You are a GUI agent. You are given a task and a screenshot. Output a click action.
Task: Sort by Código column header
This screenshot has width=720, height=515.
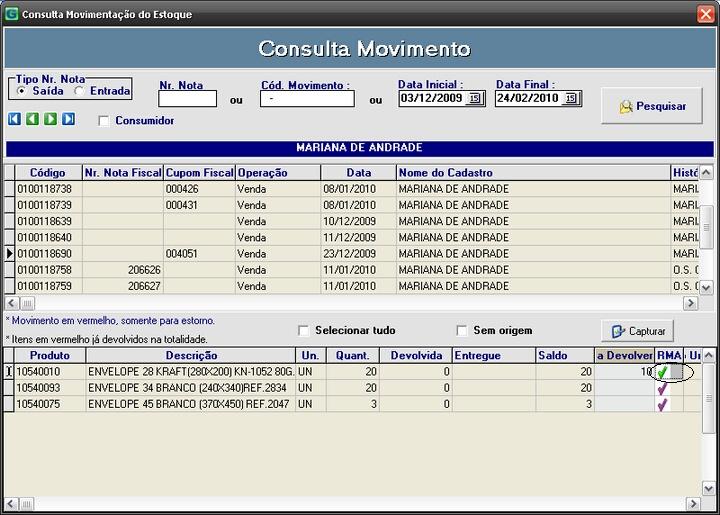pyautogui.click(x=48, y=173)
